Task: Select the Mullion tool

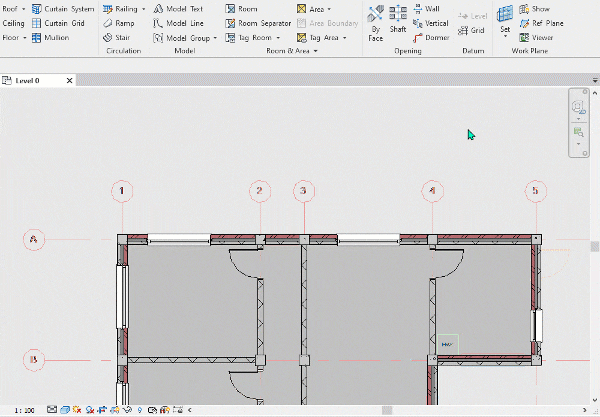Action: tap(51, 37)
